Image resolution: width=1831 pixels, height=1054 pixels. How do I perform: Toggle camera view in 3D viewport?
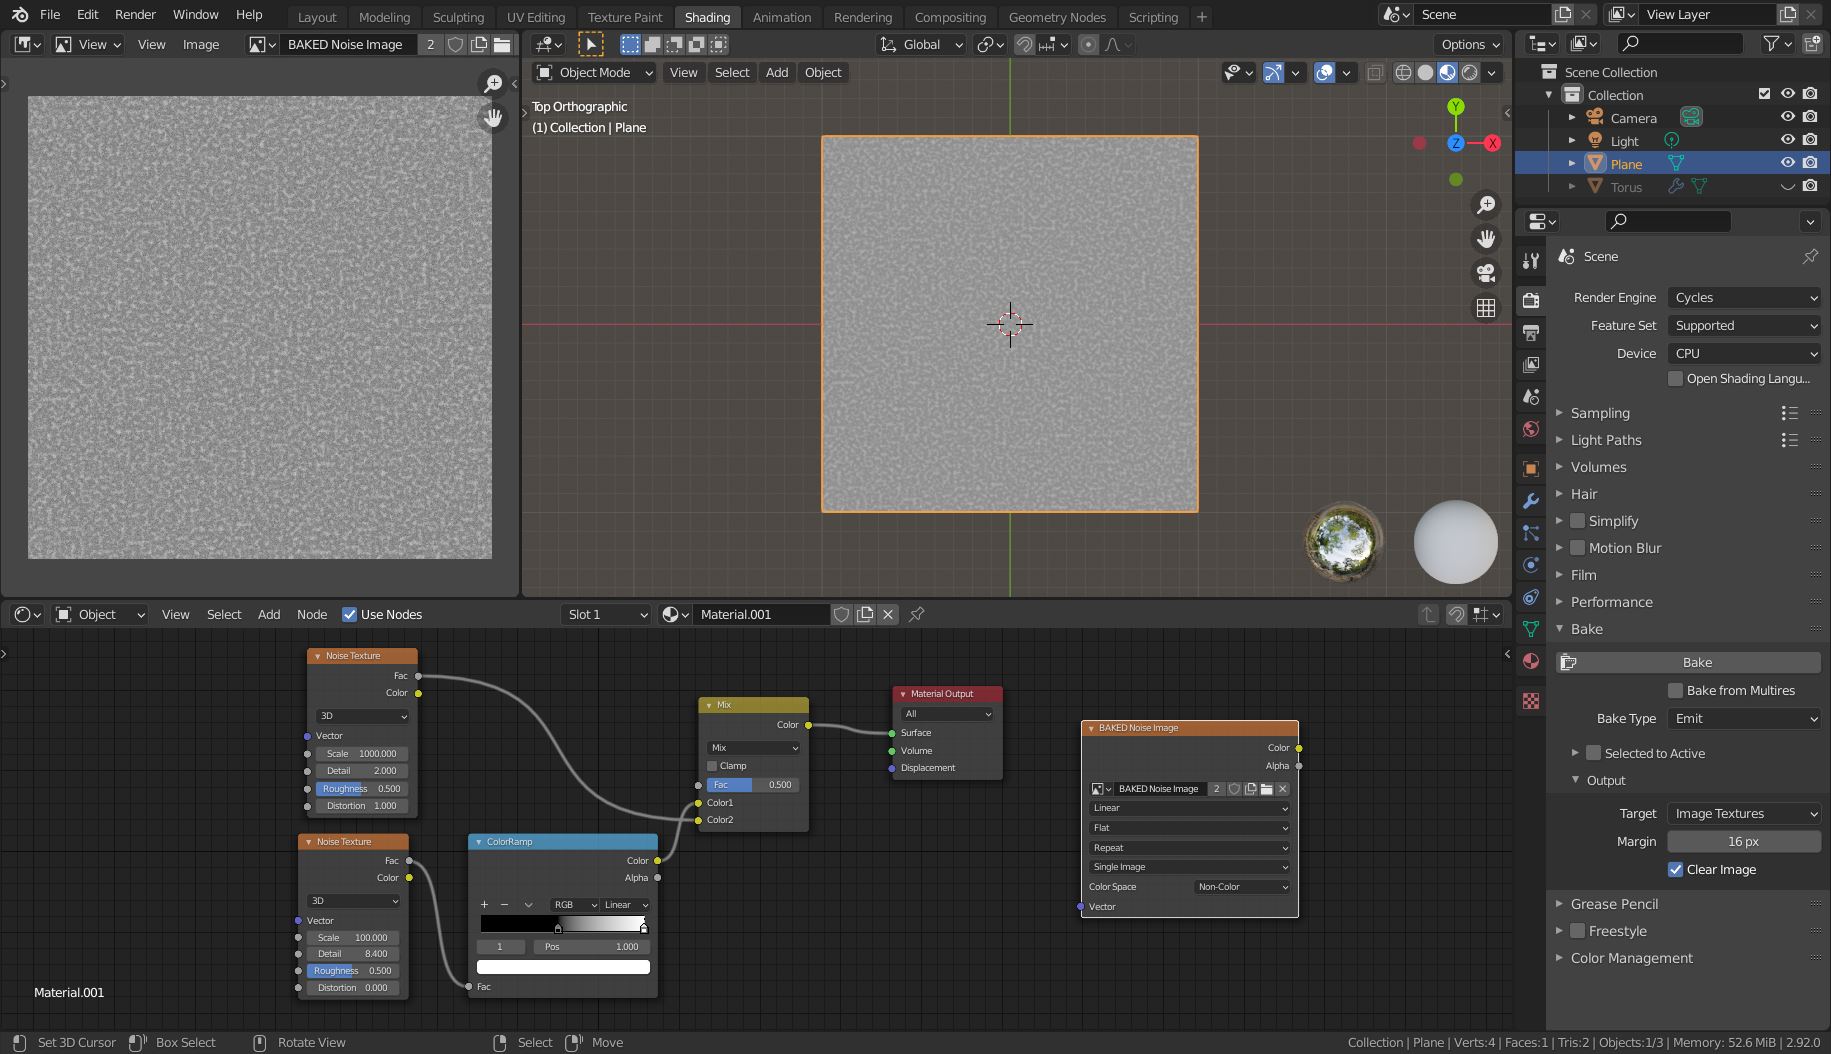[1486, 273]
